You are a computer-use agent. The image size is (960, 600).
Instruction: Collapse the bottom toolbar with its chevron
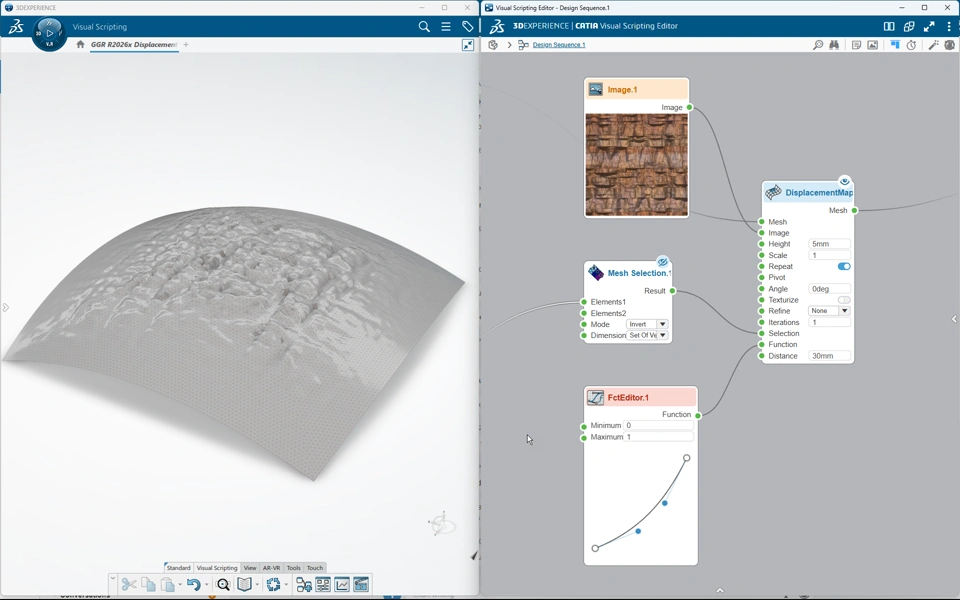click(113, 577)
